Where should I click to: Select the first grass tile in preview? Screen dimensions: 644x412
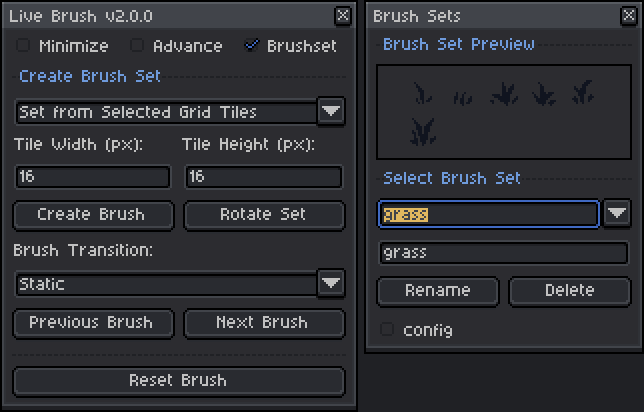(423, 96)
